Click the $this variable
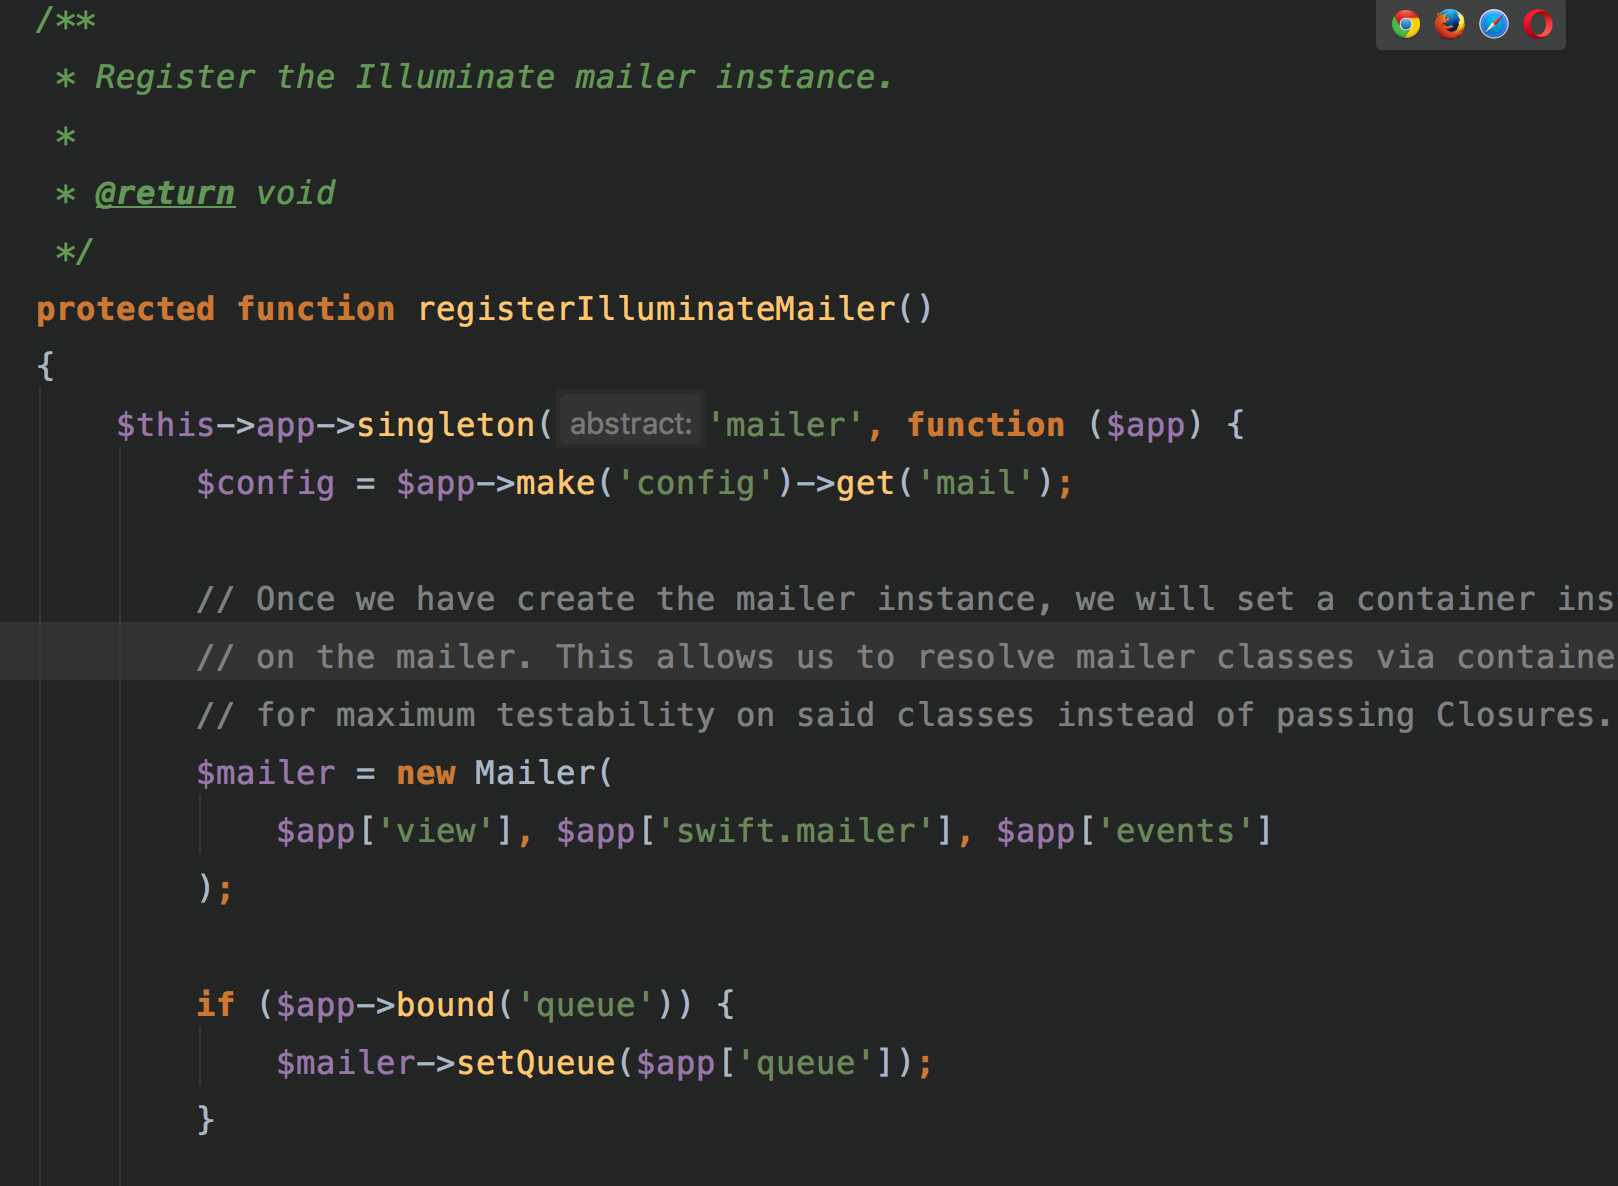Screen dimensions: 1618x1186 [x=165, y=425]
